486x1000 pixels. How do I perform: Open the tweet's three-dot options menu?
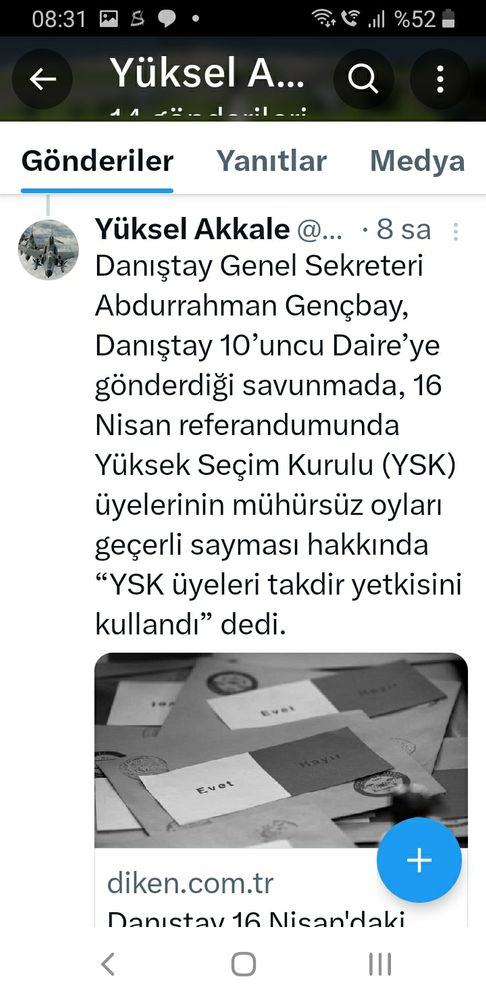[x=455, y=232]
